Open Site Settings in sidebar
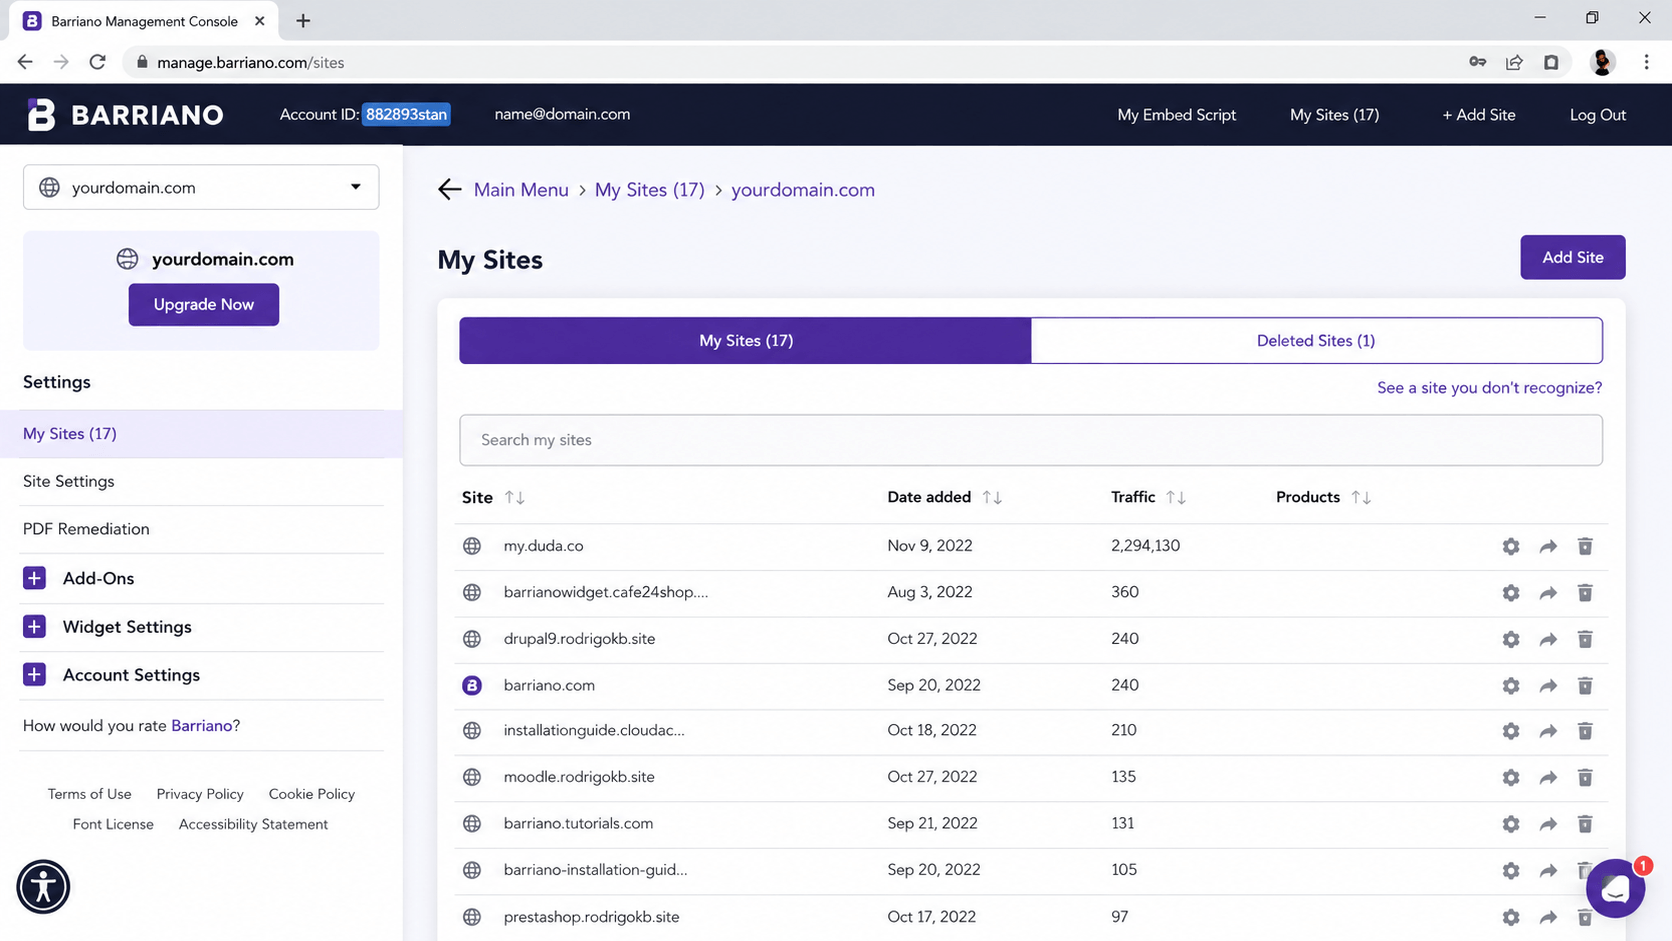Viewport: 1672px width, 941px height. click(69, 482)
